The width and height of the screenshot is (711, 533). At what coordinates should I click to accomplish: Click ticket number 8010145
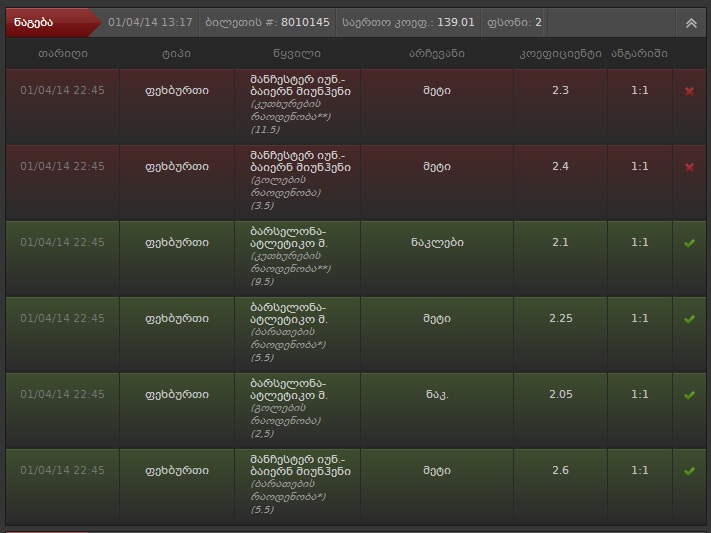click(x=305, y=22)
